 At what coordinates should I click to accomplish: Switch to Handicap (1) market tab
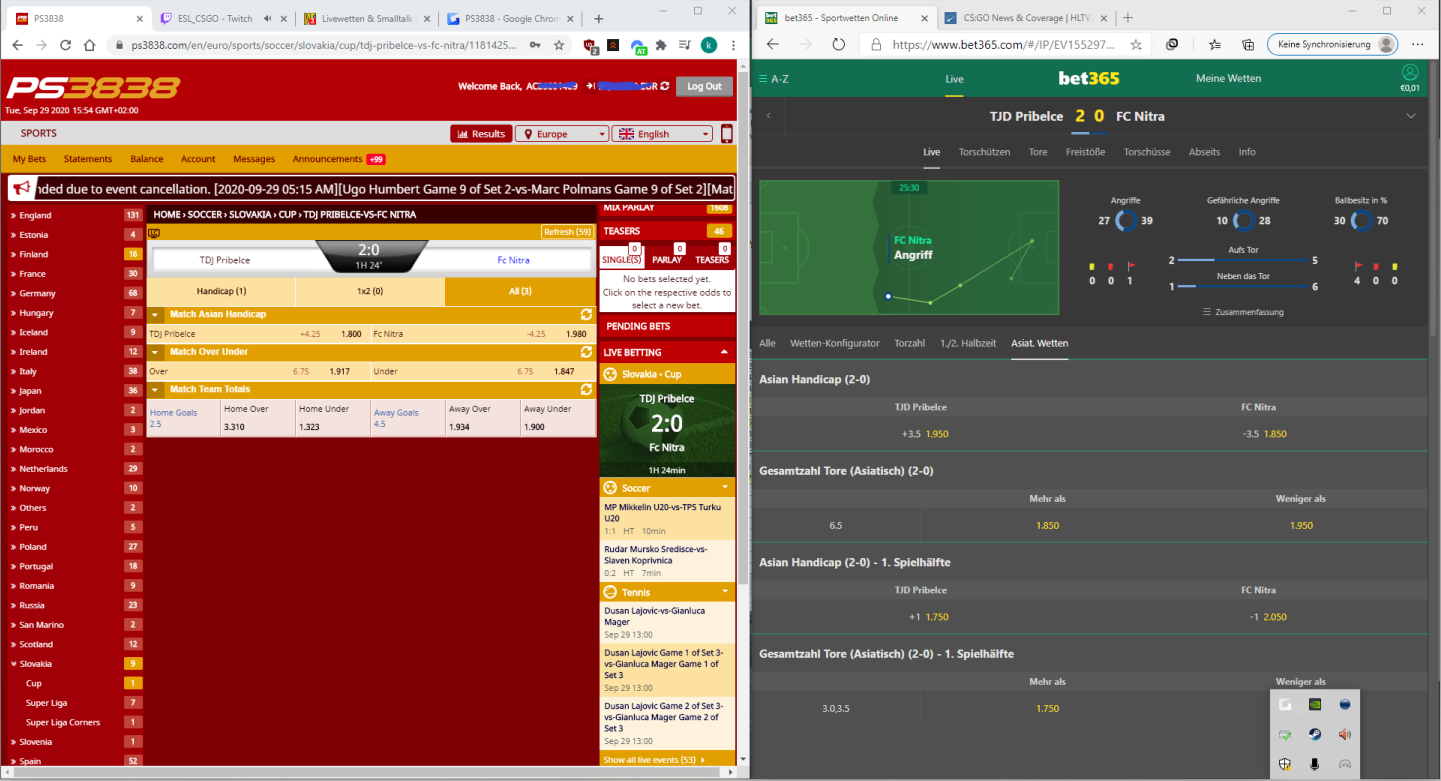222,291
